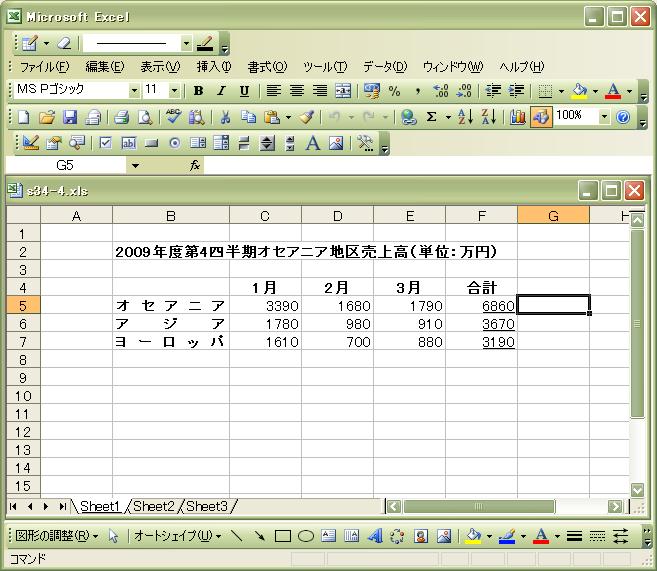
Task: Click the horizontal scrollbar thumb
Action: click(479, 506)
